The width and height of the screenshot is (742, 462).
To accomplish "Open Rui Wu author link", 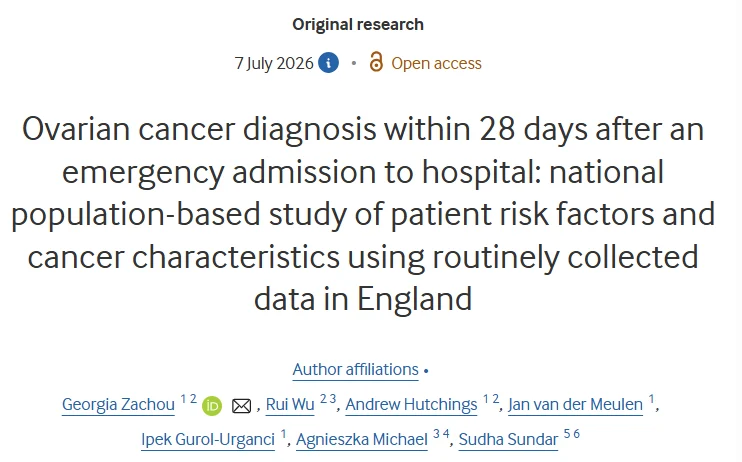I will pyautogui.click(x=290, y=405).
